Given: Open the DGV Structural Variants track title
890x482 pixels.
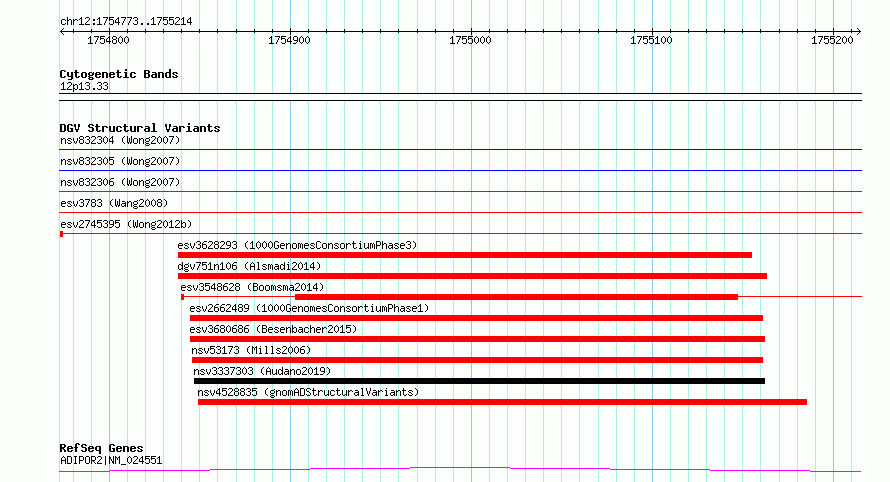Looking at the screenshot, I should 140,128.
